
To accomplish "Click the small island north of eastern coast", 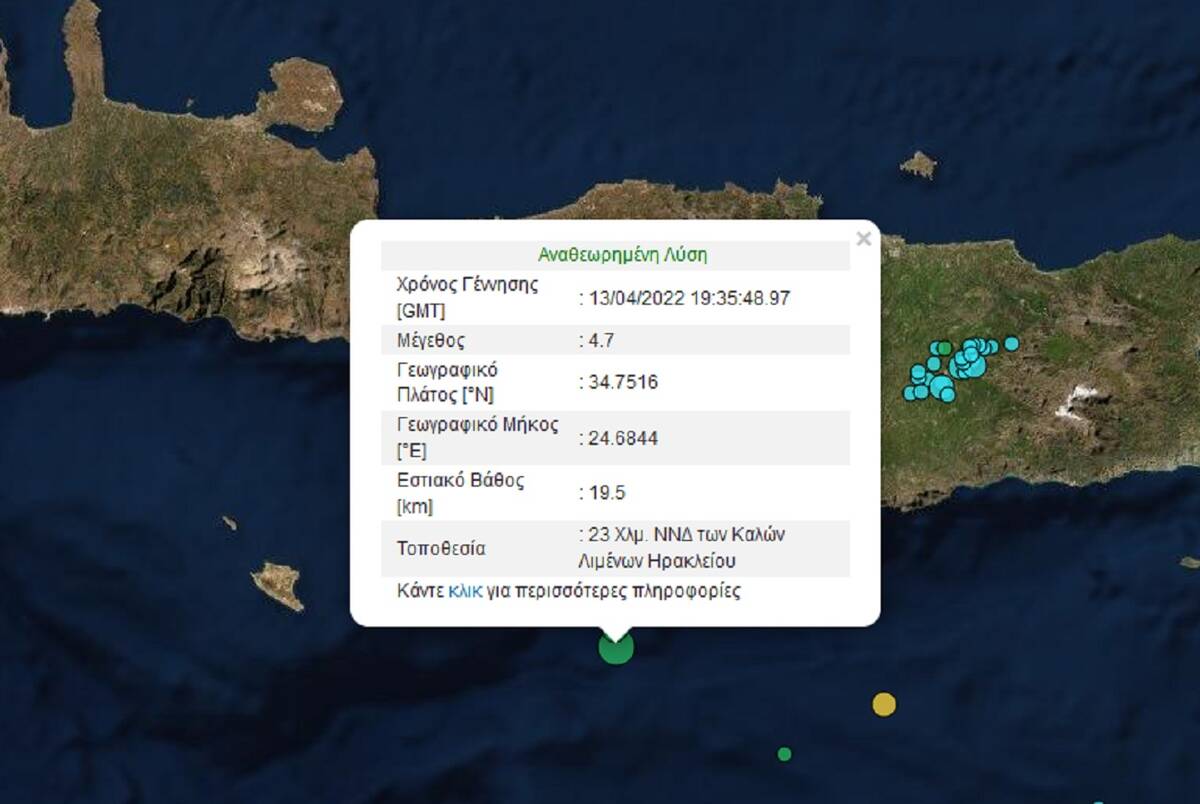I will click(x=918, y=164).
